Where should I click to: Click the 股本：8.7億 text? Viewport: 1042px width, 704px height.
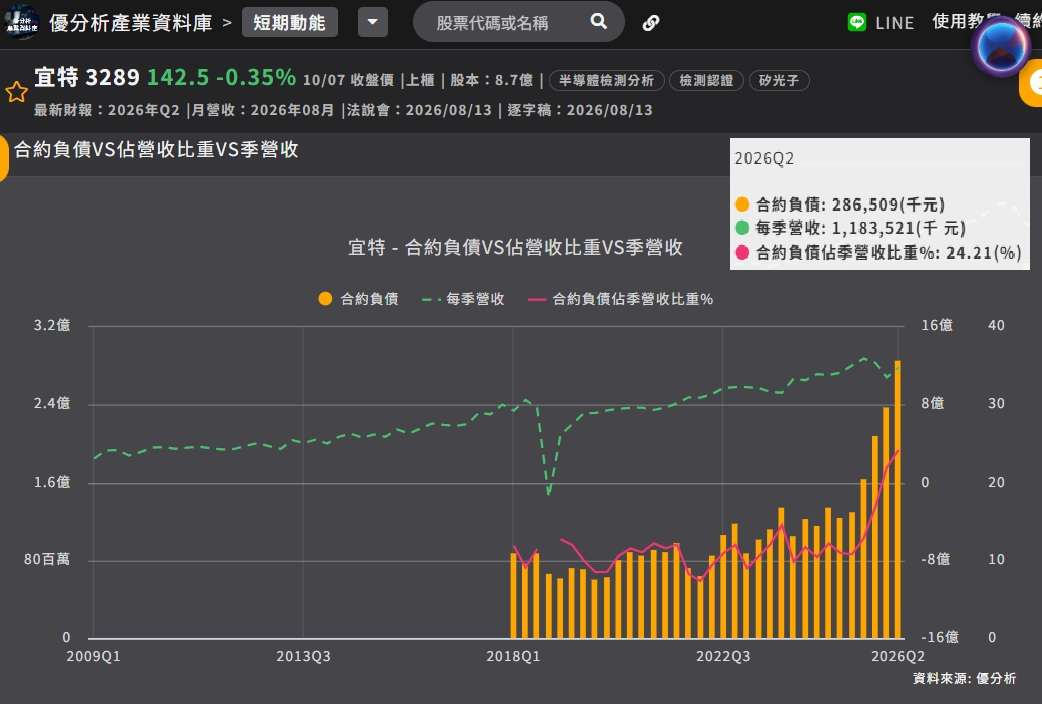click(492, 80)
